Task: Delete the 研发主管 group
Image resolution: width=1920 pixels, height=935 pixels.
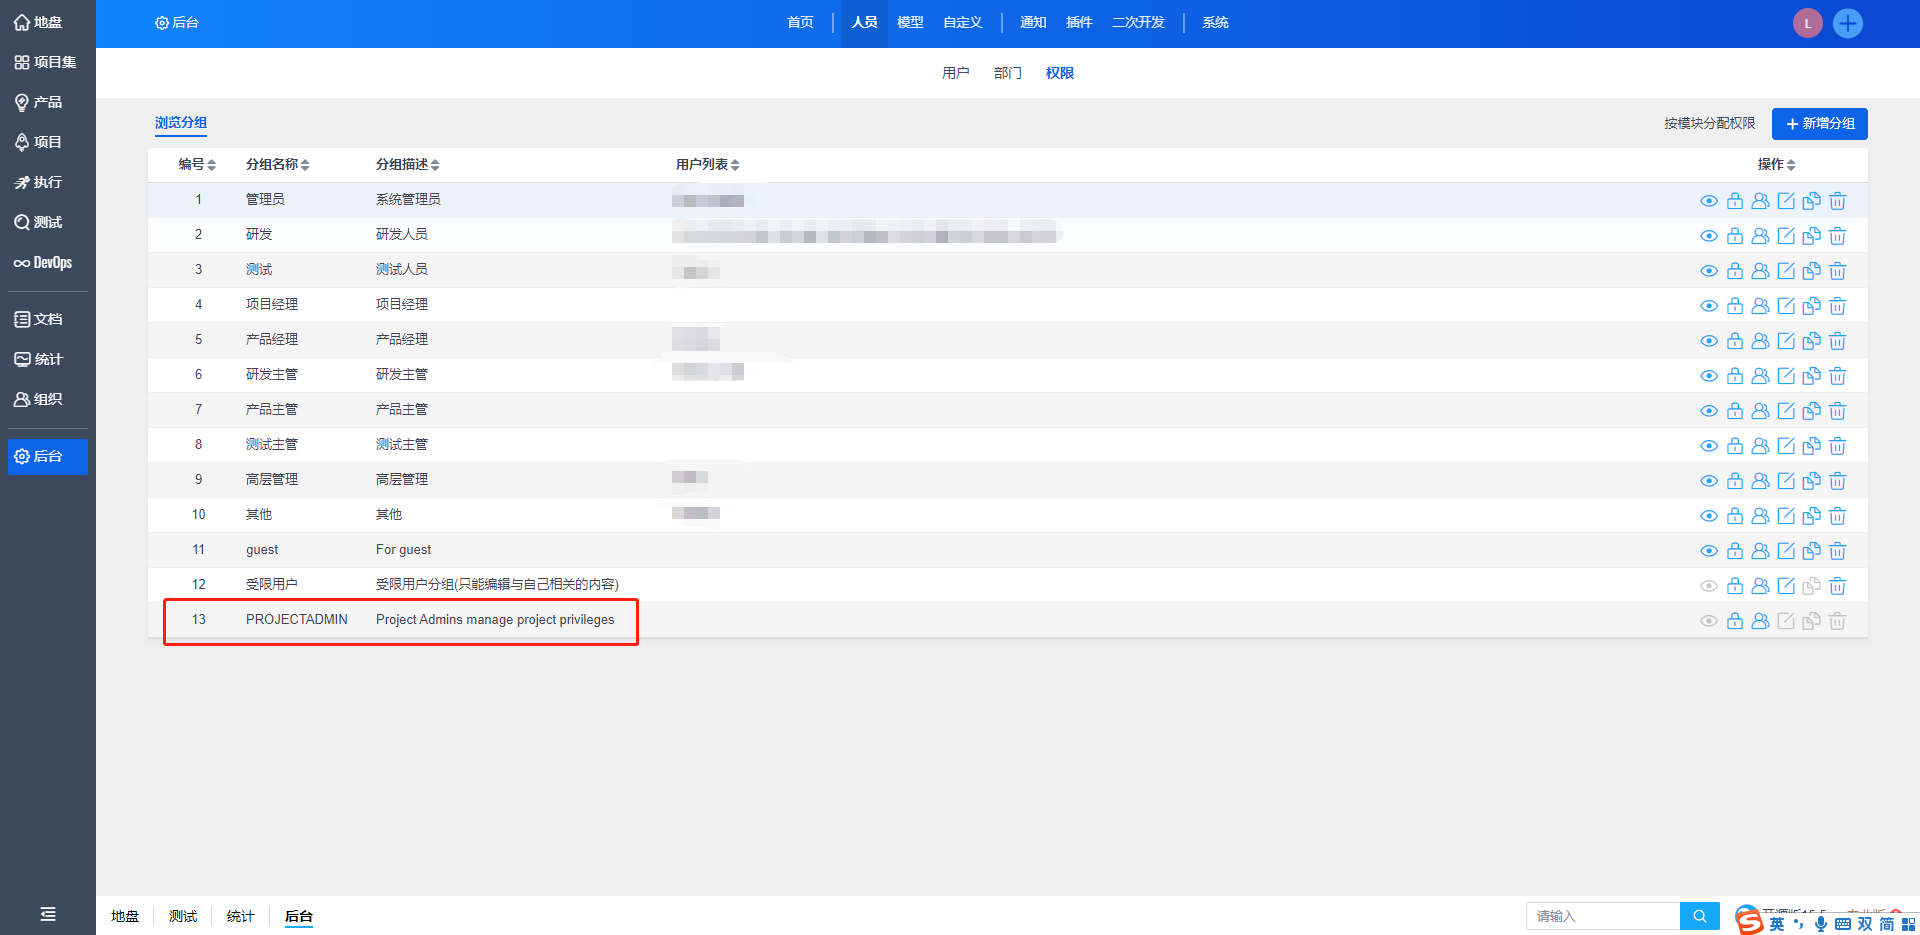Action: (x=1837, y=376)
